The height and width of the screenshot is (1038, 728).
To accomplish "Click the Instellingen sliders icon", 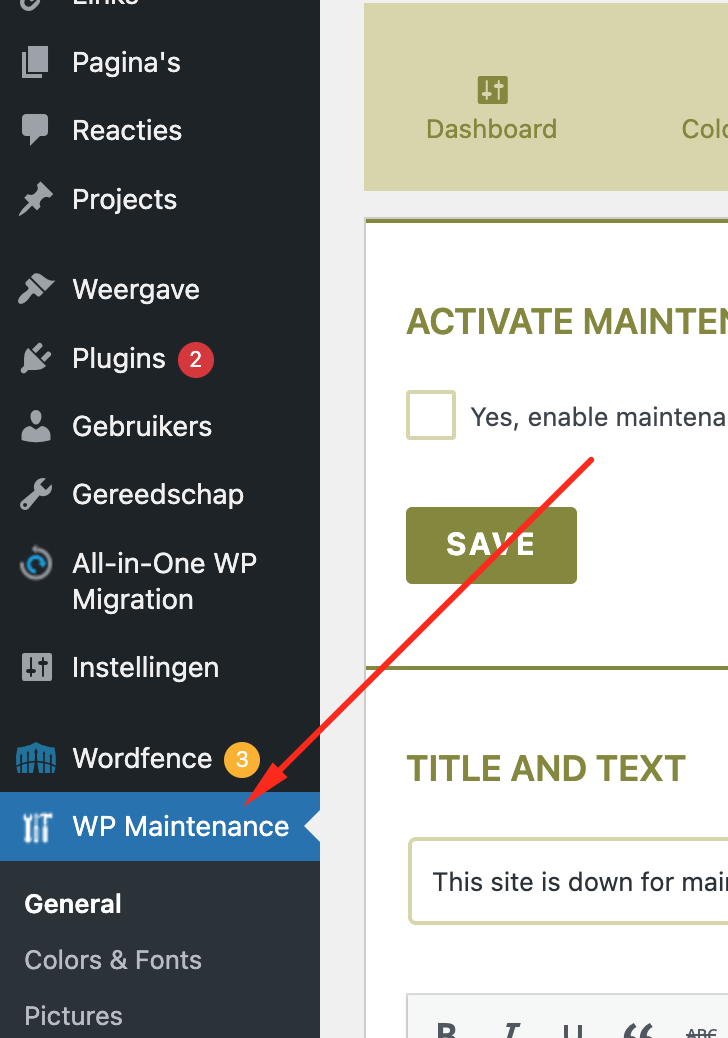I will [35, 667].
